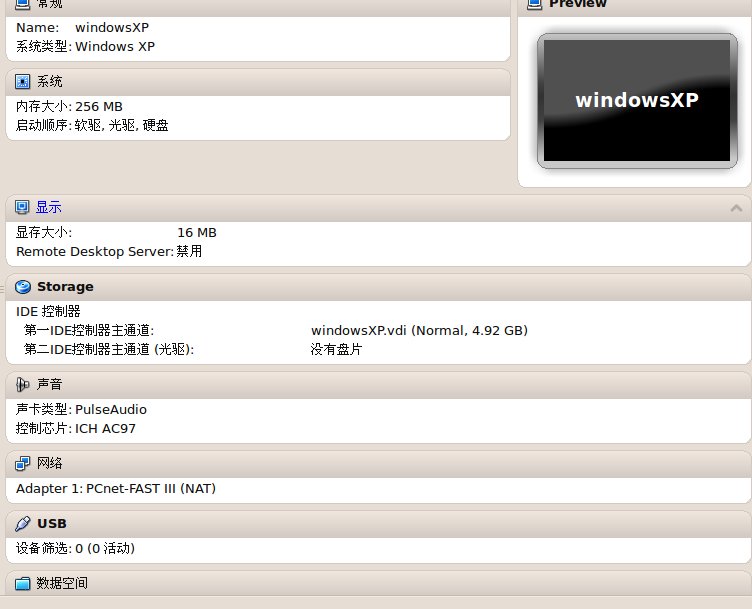Viewport: 752px width, 609px height.
Task: Select the ICH AC97 controller value
Action: 105,429
